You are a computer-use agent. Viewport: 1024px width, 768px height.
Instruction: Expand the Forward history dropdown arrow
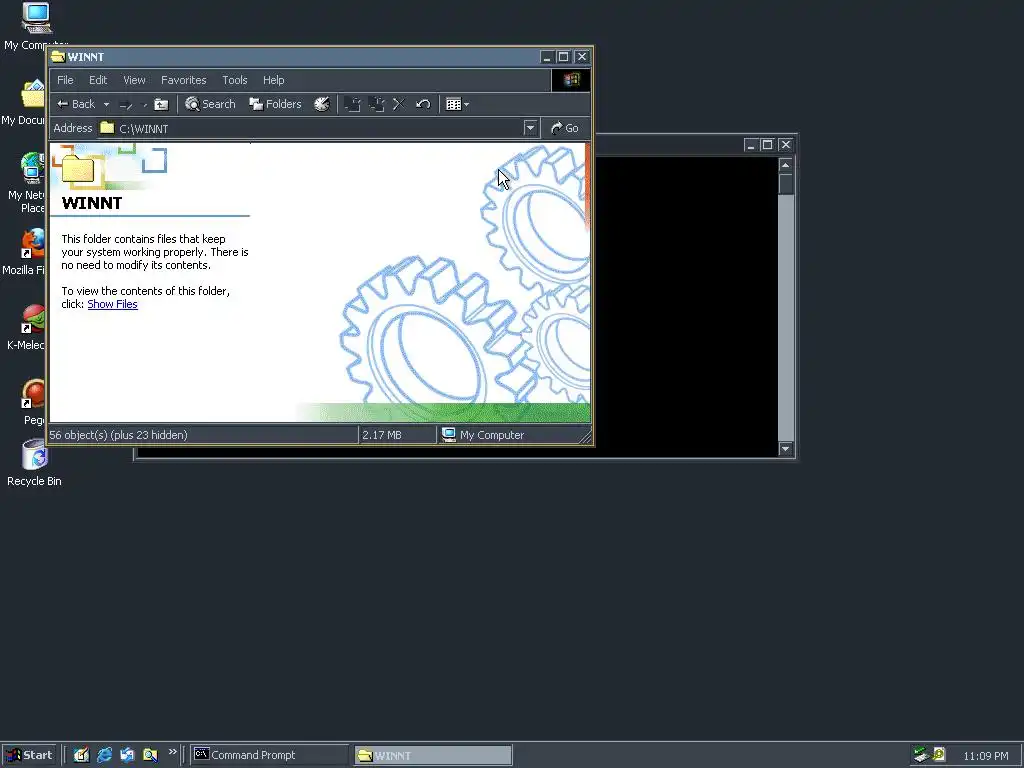pos(145,104)
